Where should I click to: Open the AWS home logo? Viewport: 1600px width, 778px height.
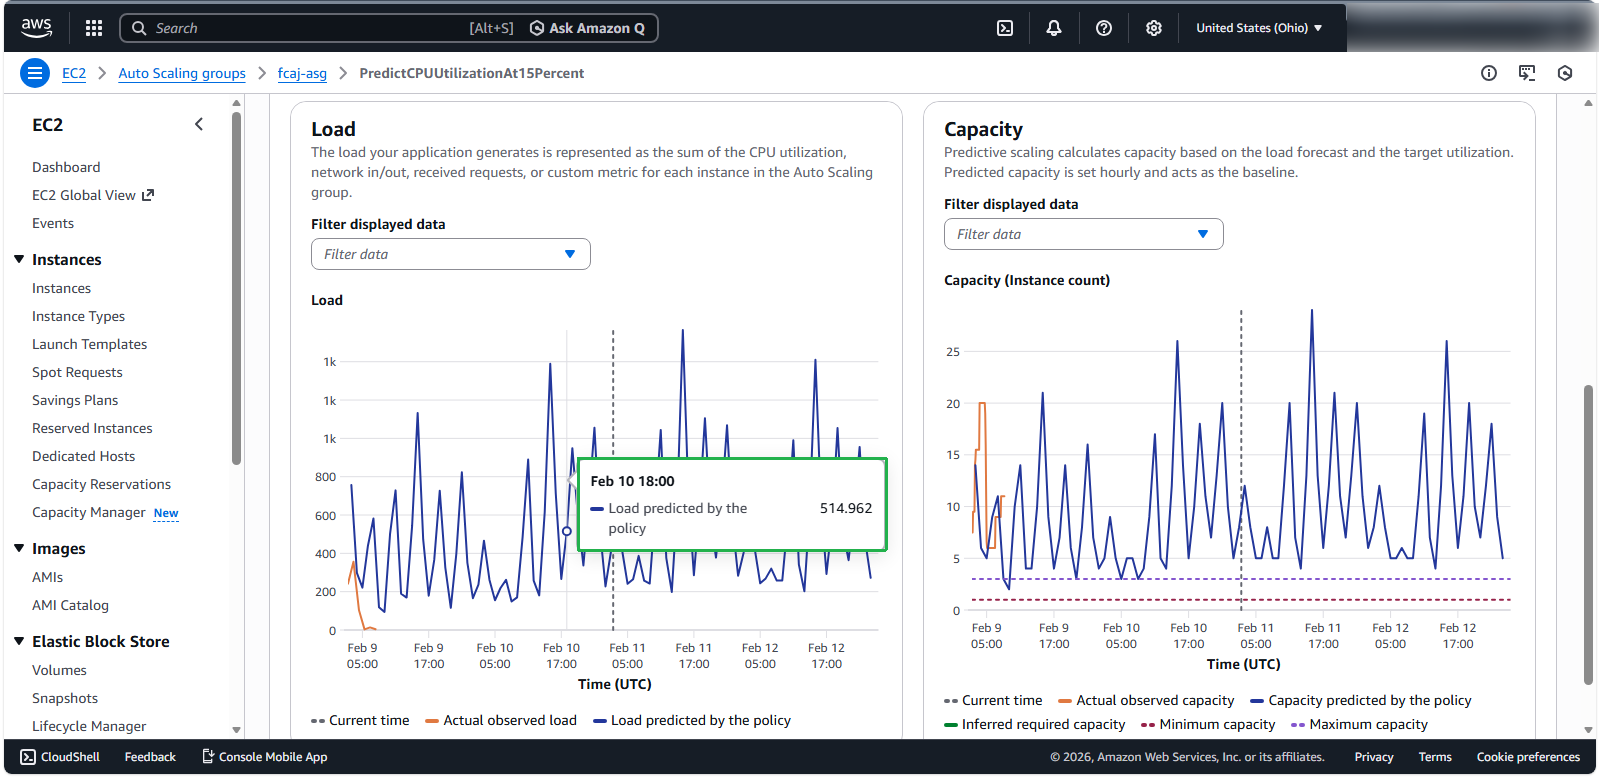pos(36,28)
